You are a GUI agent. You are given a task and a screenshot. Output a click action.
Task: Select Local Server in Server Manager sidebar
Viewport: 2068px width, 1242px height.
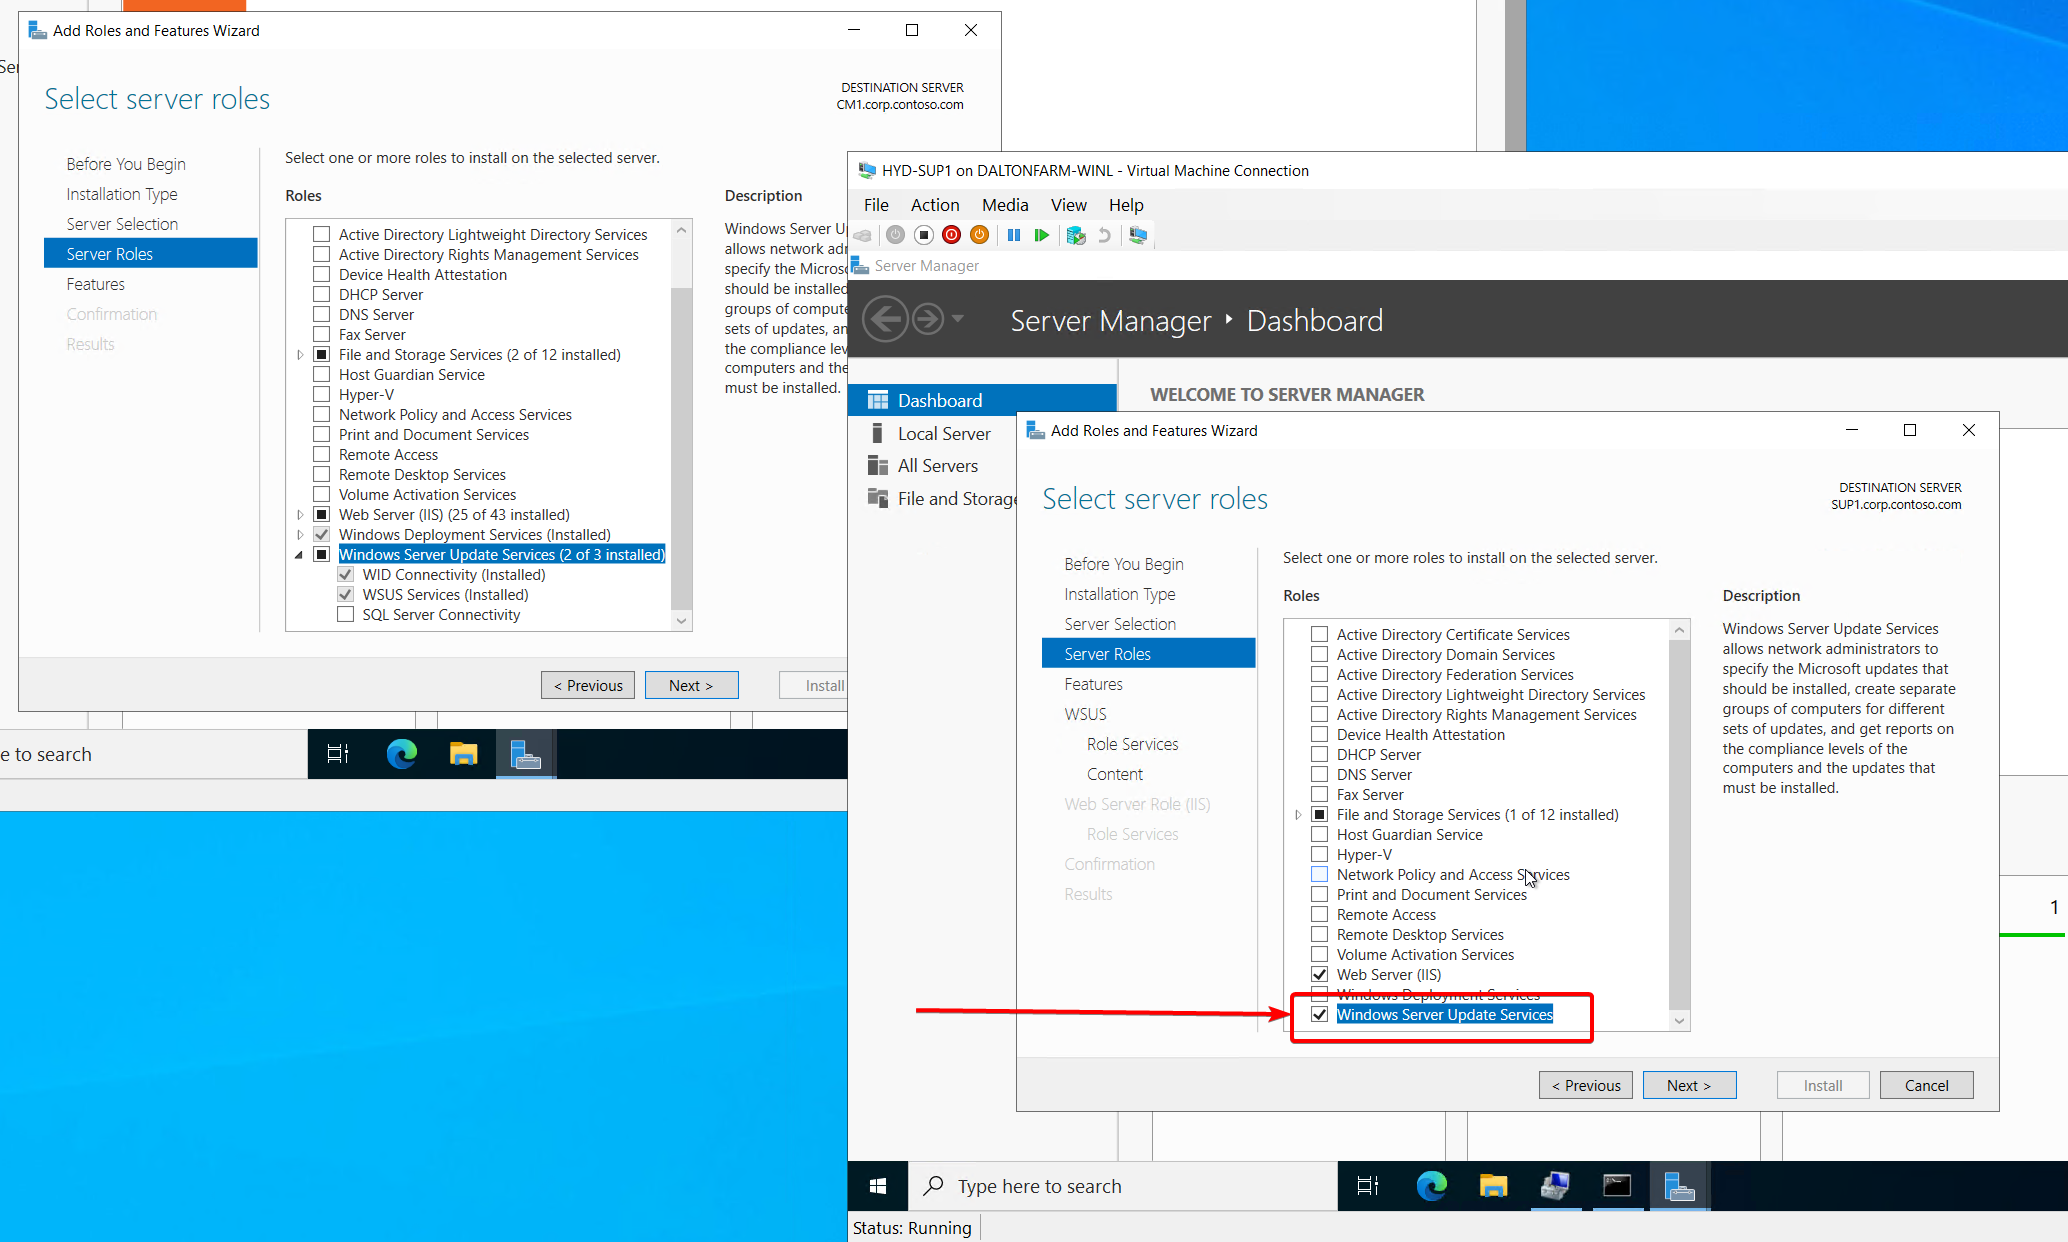(944, 433)
